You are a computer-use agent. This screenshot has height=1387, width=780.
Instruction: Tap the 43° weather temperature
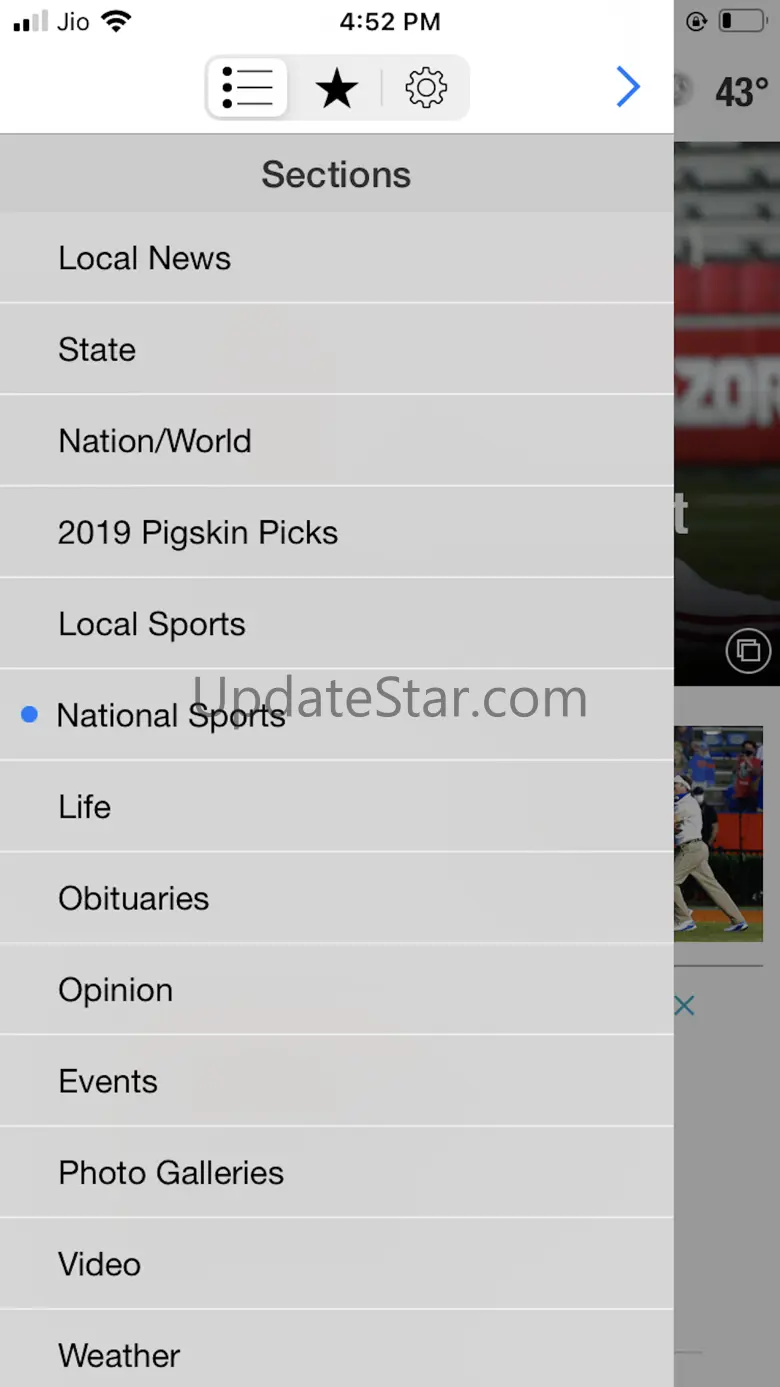pyautogui.click(x=742, y=92)
